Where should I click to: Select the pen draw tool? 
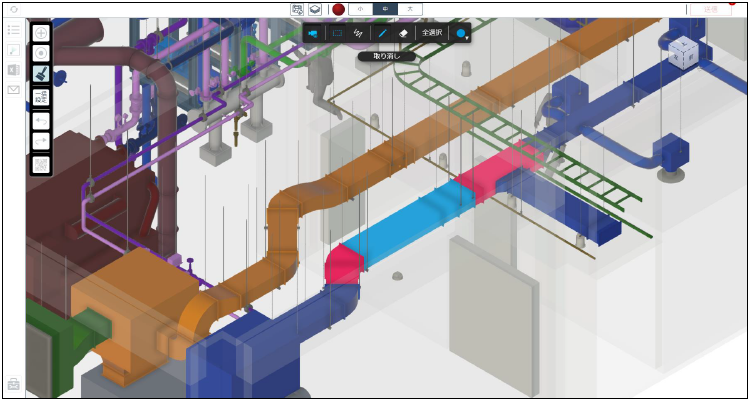(x=381, y=33)
